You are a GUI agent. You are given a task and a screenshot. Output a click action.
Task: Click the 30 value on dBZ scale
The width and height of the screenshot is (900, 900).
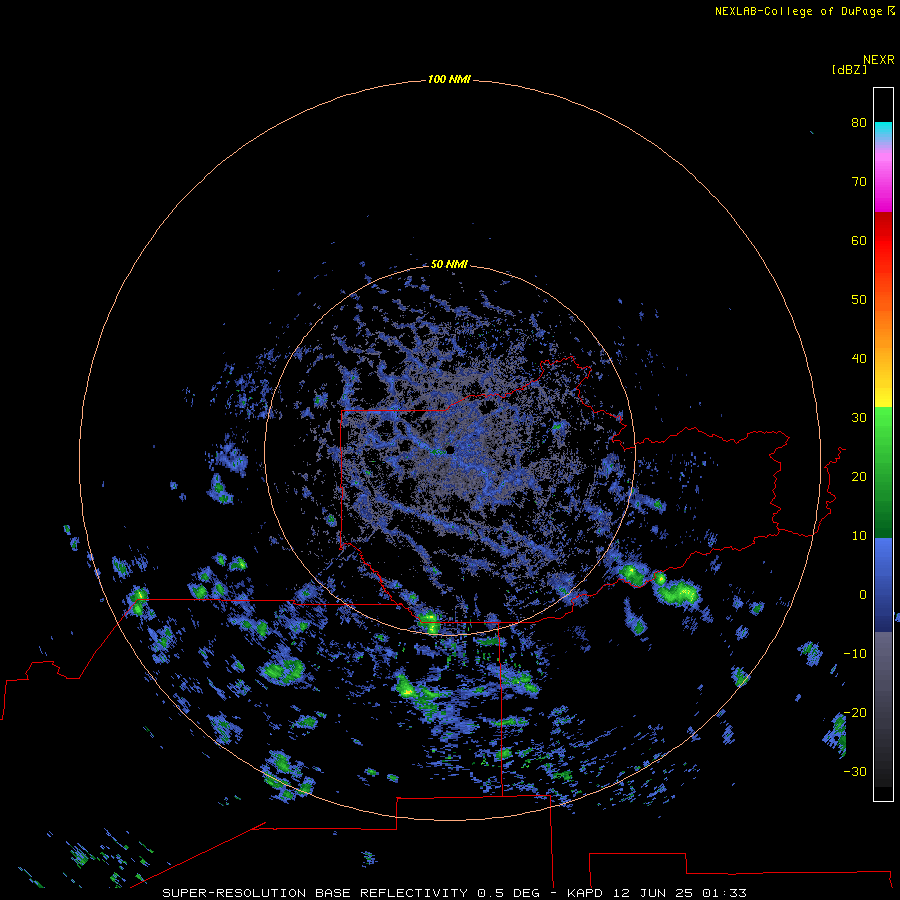click(x=859, y=417)
